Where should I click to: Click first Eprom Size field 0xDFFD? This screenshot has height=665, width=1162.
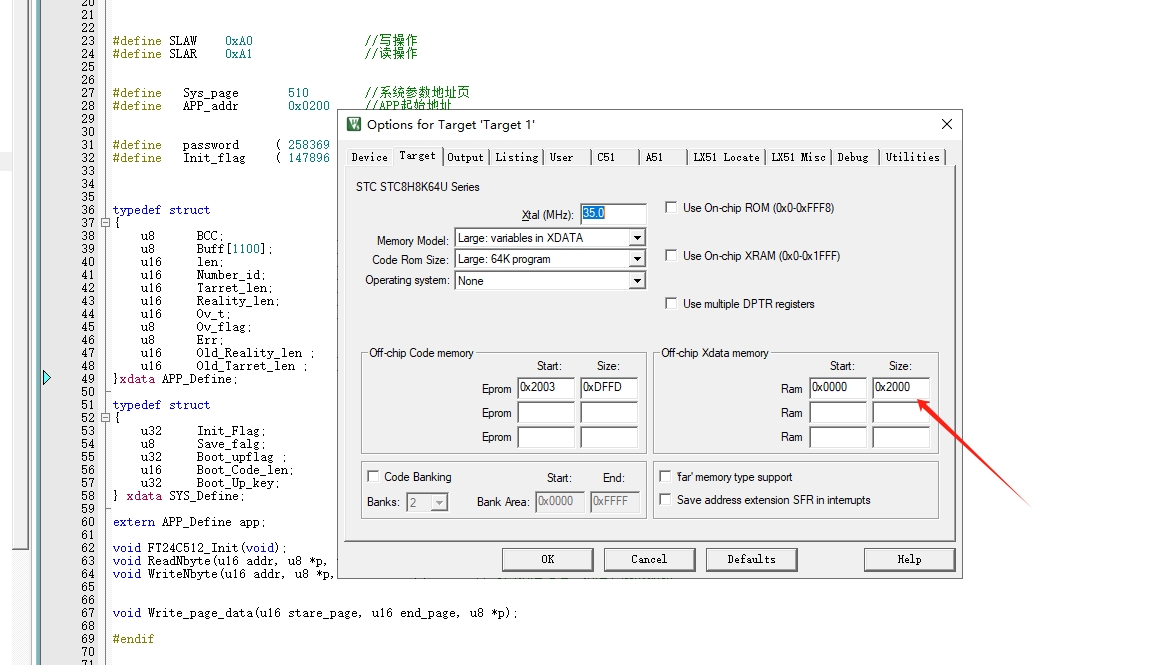(x=609, y=387)
